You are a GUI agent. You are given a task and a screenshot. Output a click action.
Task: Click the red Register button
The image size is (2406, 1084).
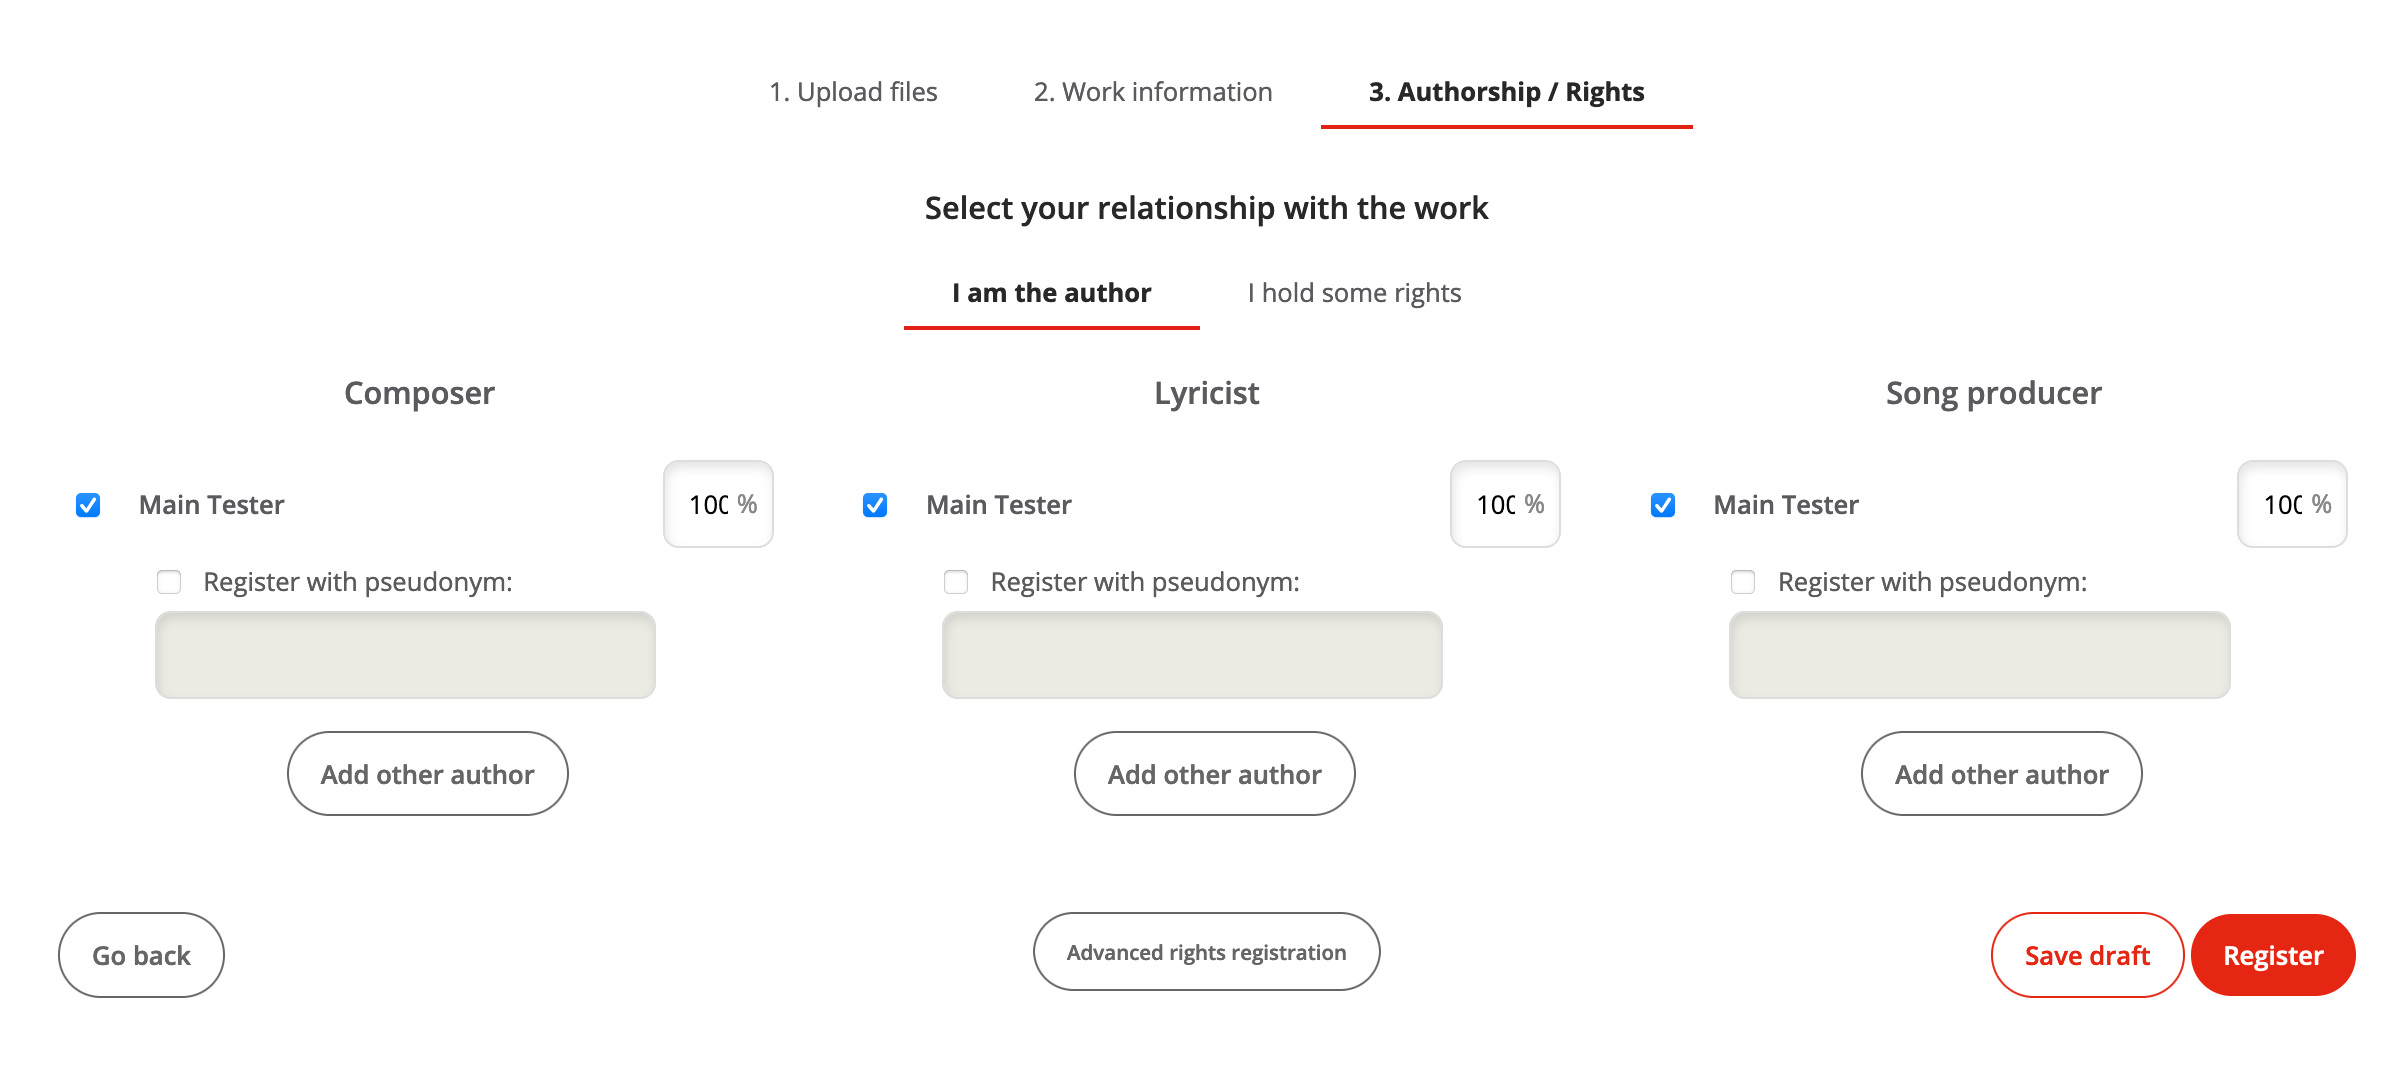click(2272, 956)
